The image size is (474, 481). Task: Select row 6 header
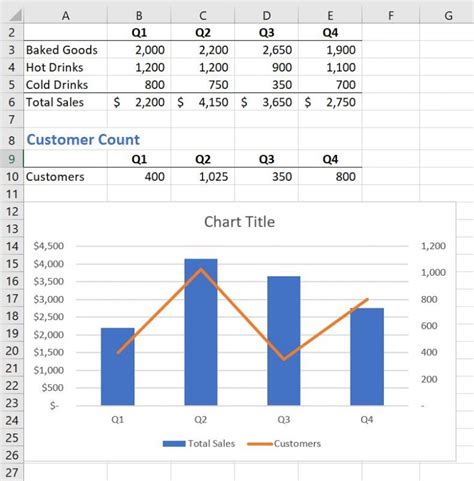(x=12, y=102)
